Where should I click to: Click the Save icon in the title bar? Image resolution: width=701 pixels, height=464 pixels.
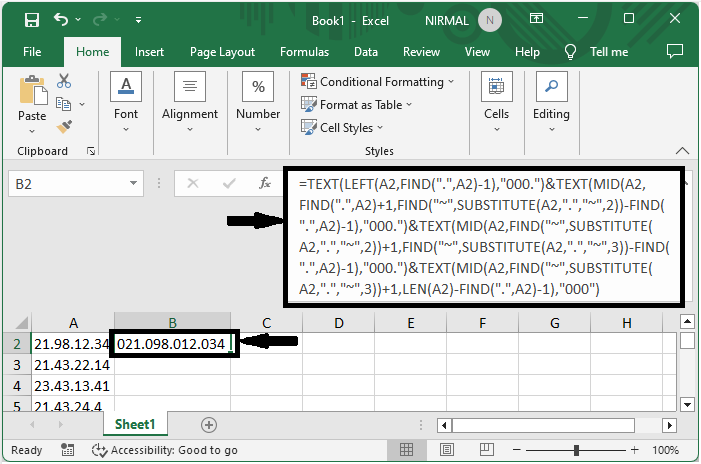(31, 19)
